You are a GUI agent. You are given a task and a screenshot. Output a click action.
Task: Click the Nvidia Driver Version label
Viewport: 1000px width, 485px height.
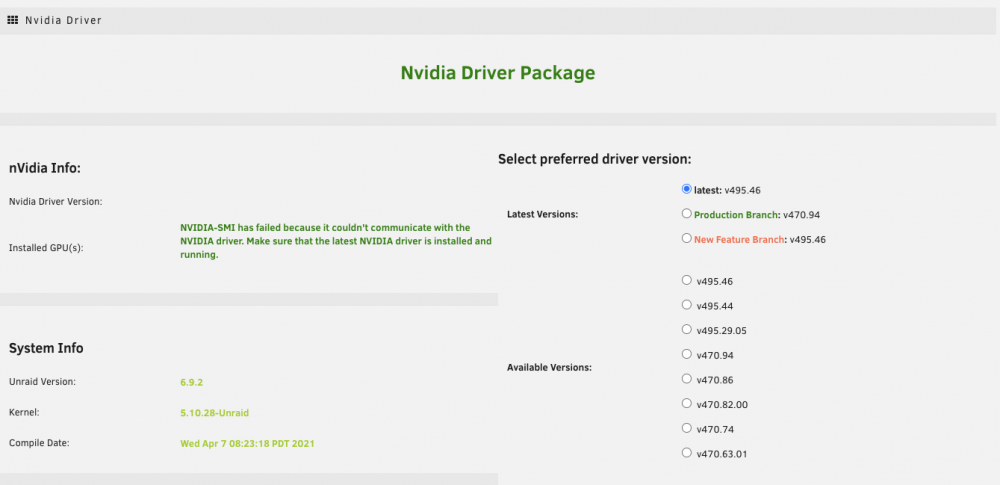[x=56, y=202]
